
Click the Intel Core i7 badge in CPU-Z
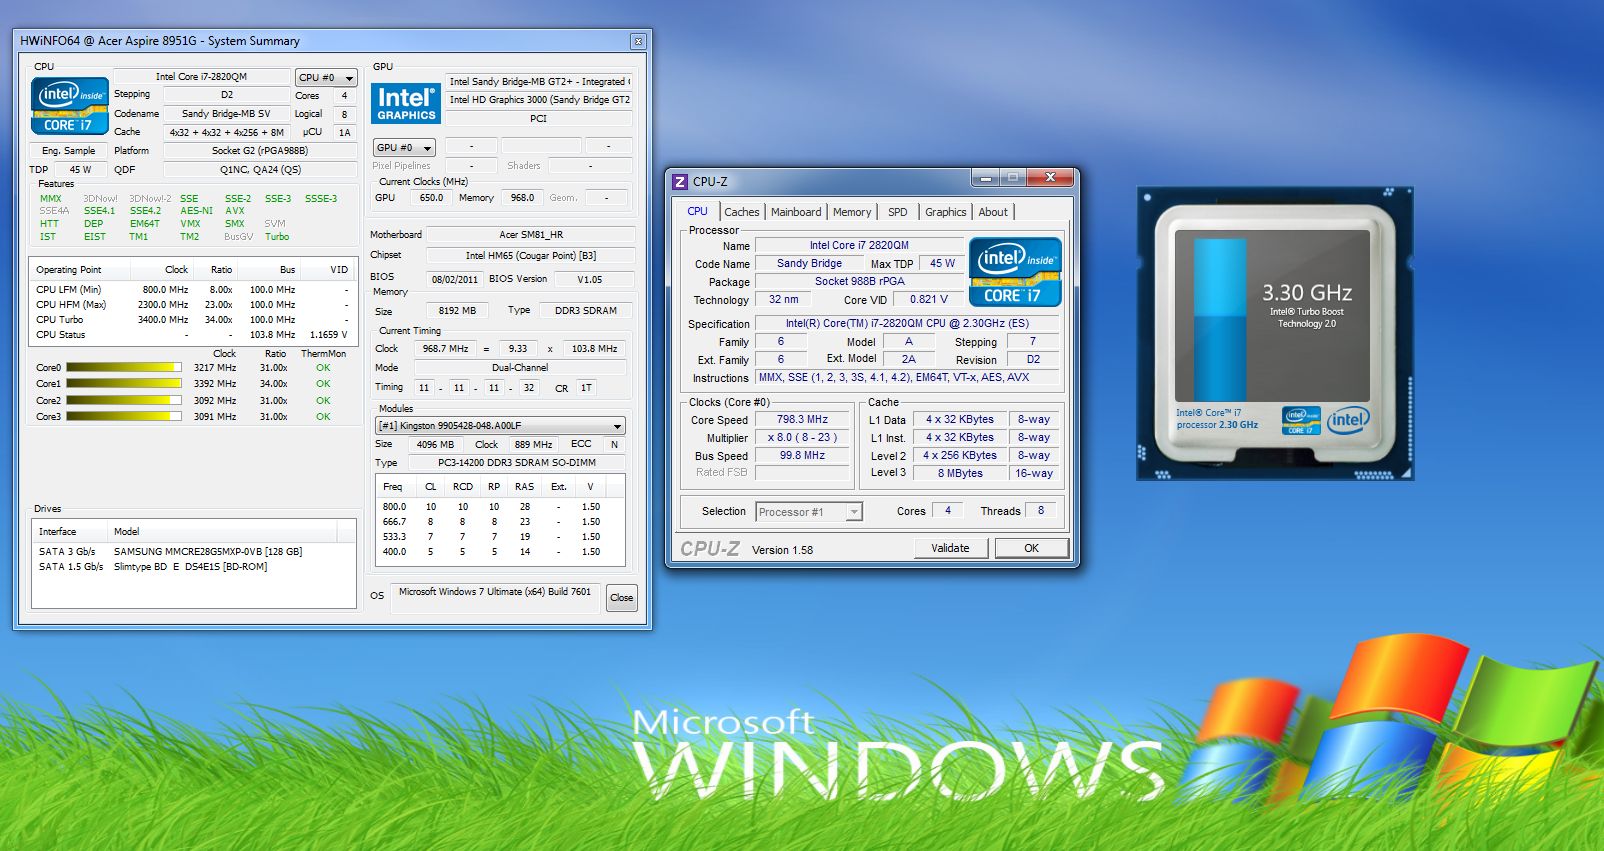(x=1015, y=271)
